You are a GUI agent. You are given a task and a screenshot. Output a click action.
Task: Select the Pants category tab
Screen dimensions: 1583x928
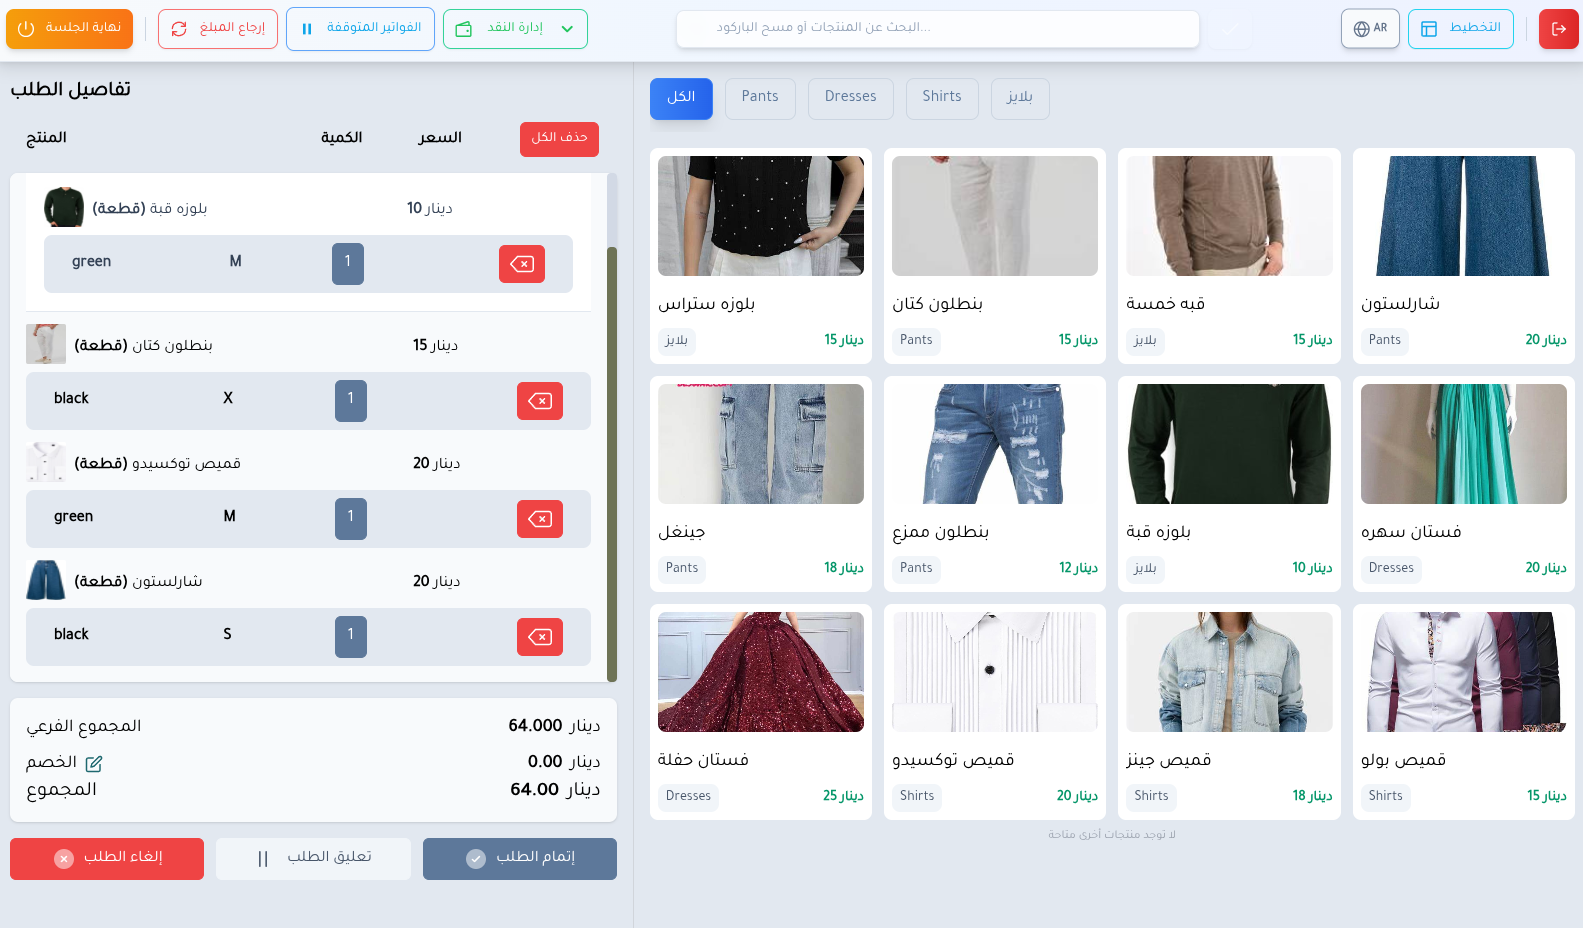point(760,97)
